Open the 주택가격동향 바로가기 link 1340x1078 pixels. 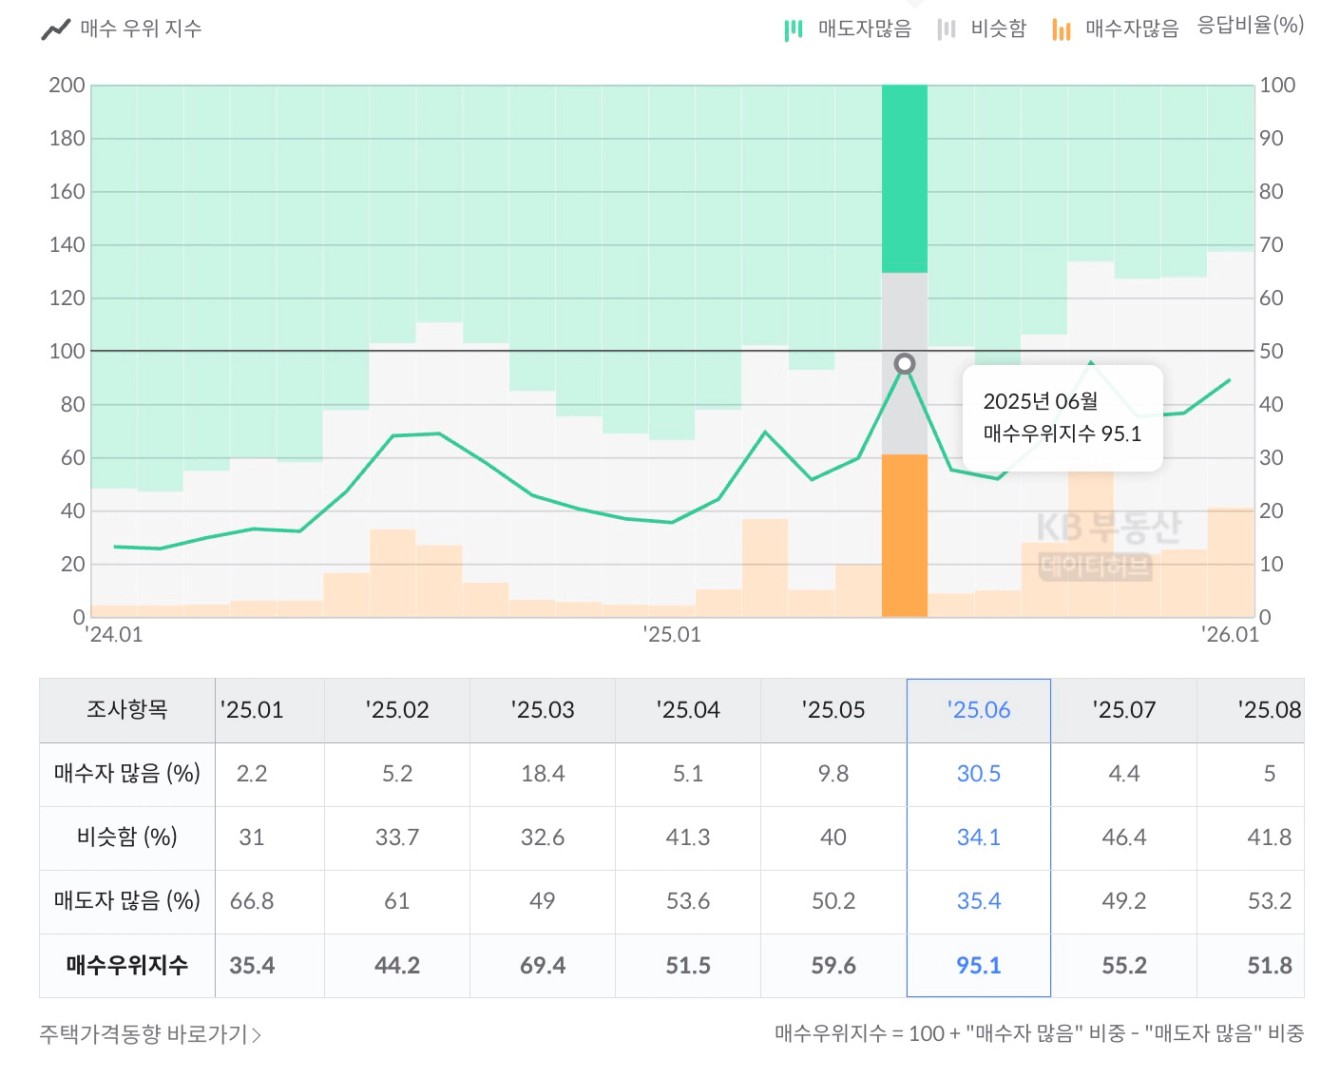[x=143, y=1034]
